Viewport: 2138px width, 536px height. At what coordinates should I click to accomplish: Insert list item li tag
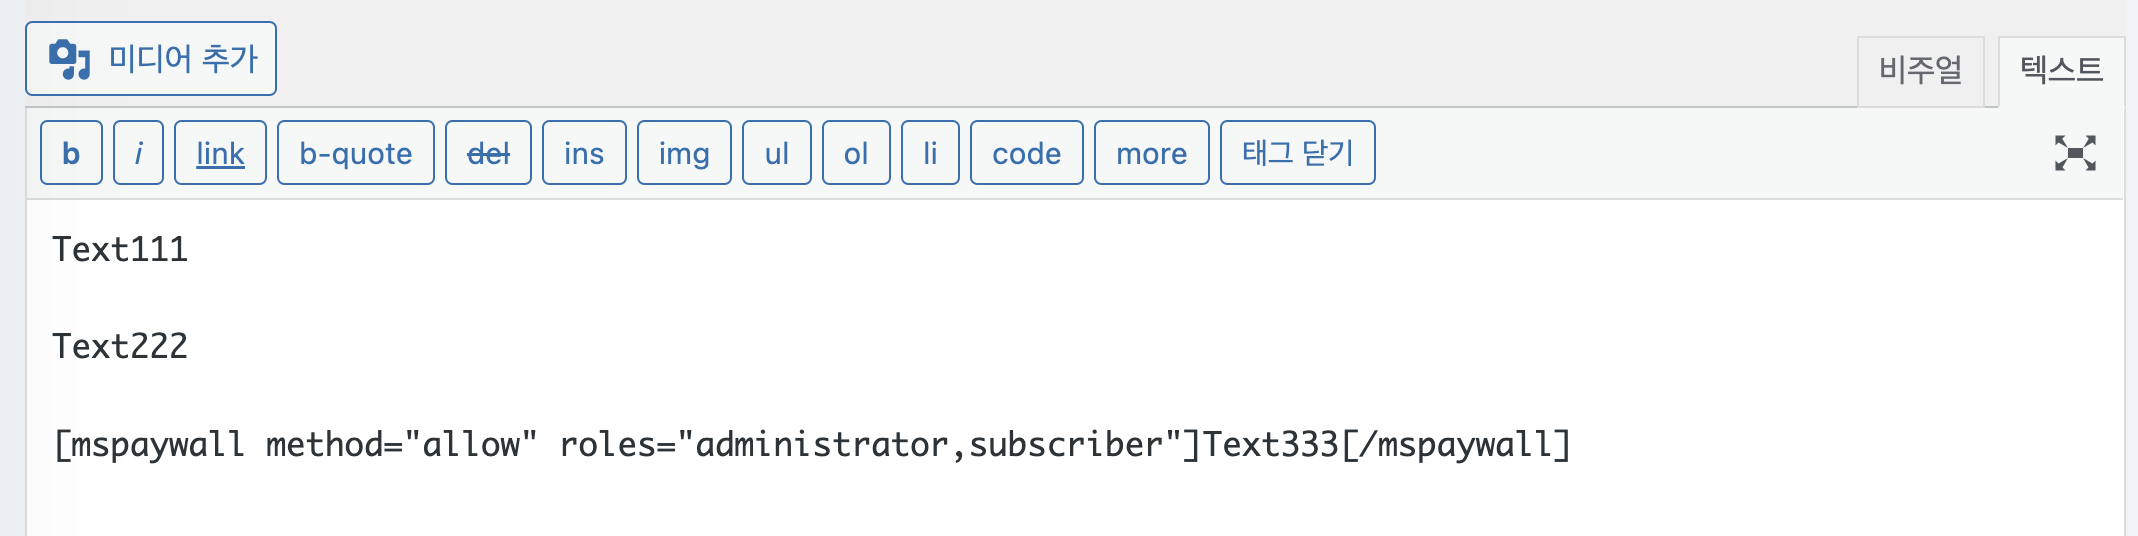pos(930,153)
